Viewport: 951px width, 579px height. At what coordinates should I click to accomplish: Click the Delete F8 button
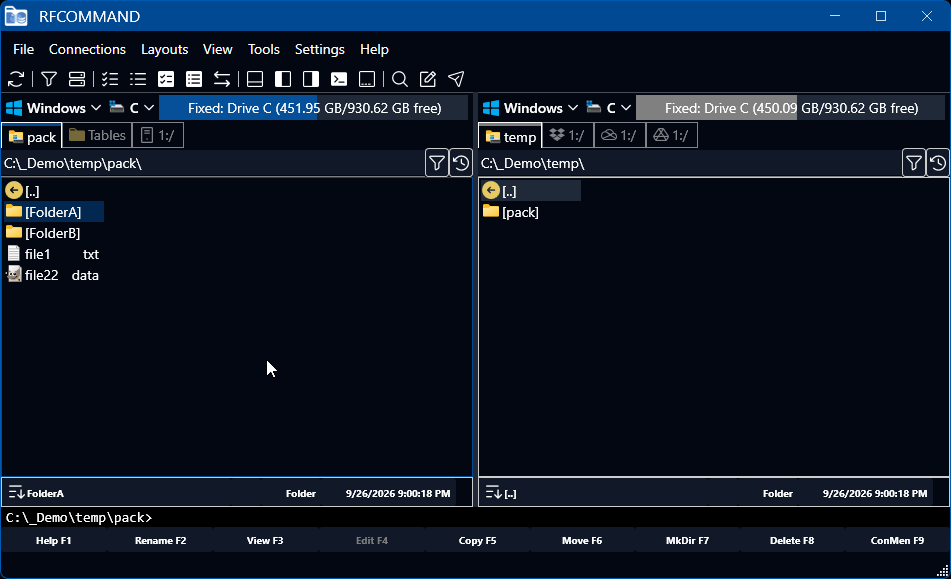tap(792, 540)
